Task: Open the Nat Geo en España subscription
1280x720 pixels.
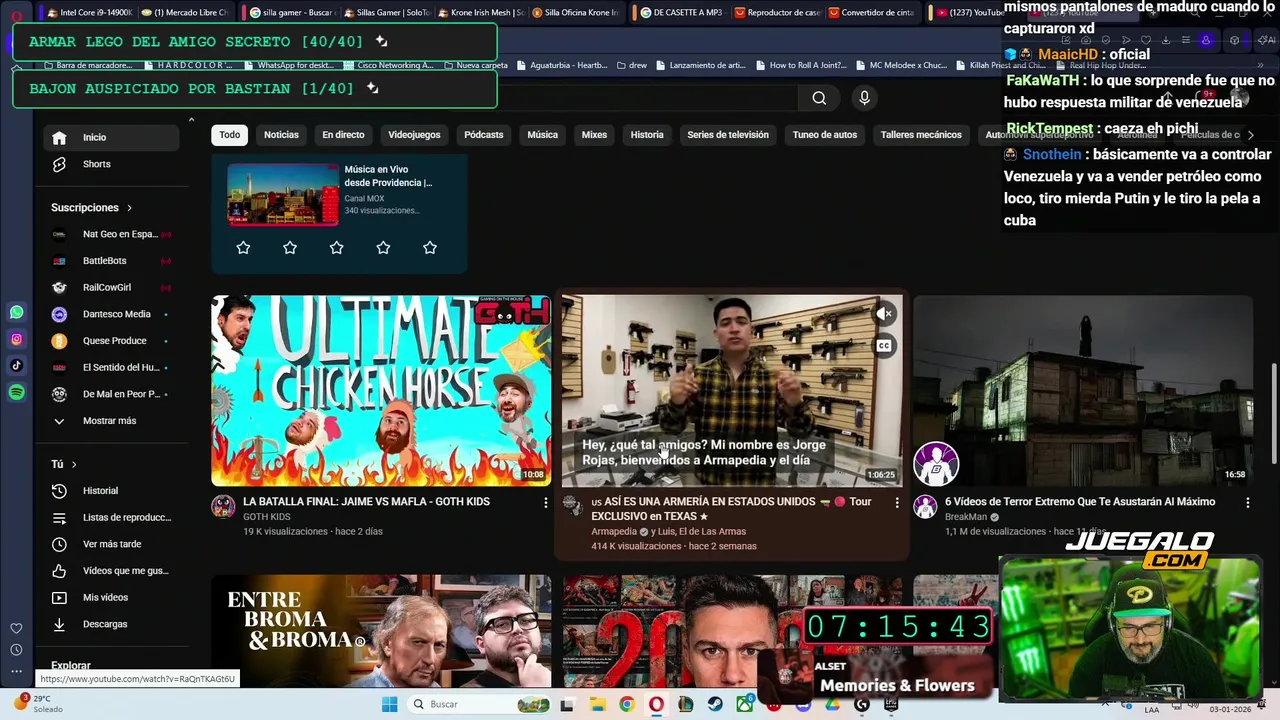Action: (111, 234)
